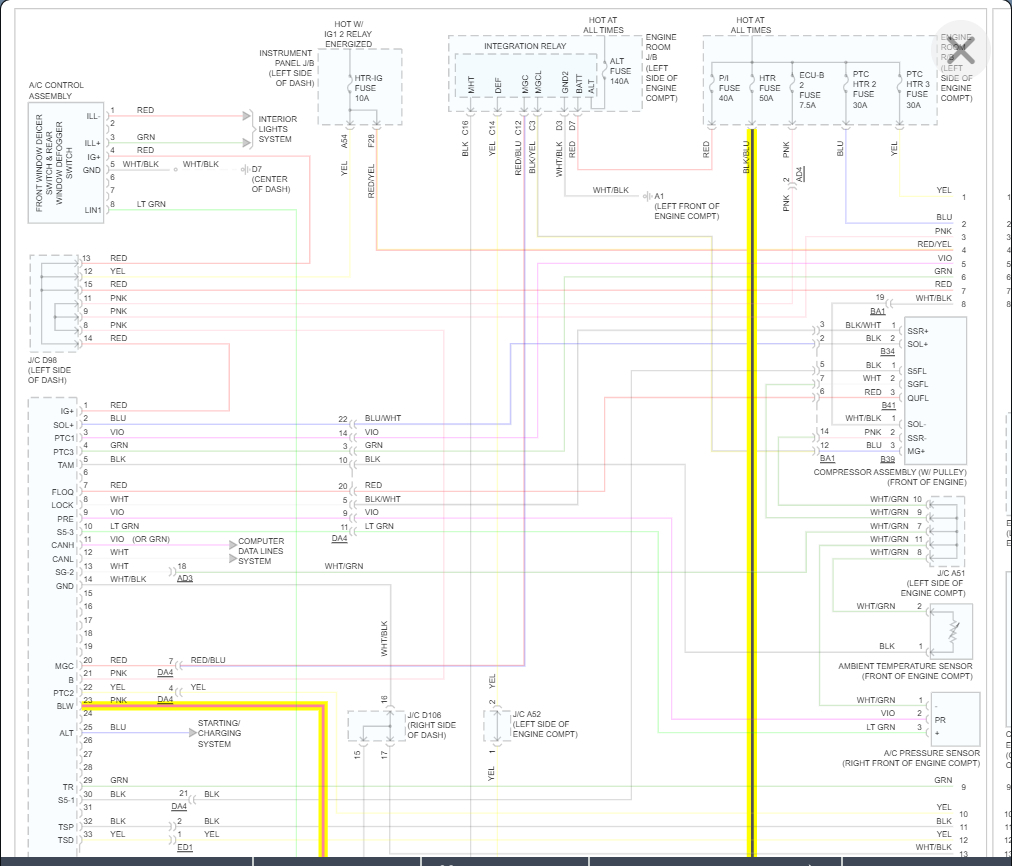
Task: Select the ECU-B 2 FUSE 7.5A label
Action: click(811, 90)
